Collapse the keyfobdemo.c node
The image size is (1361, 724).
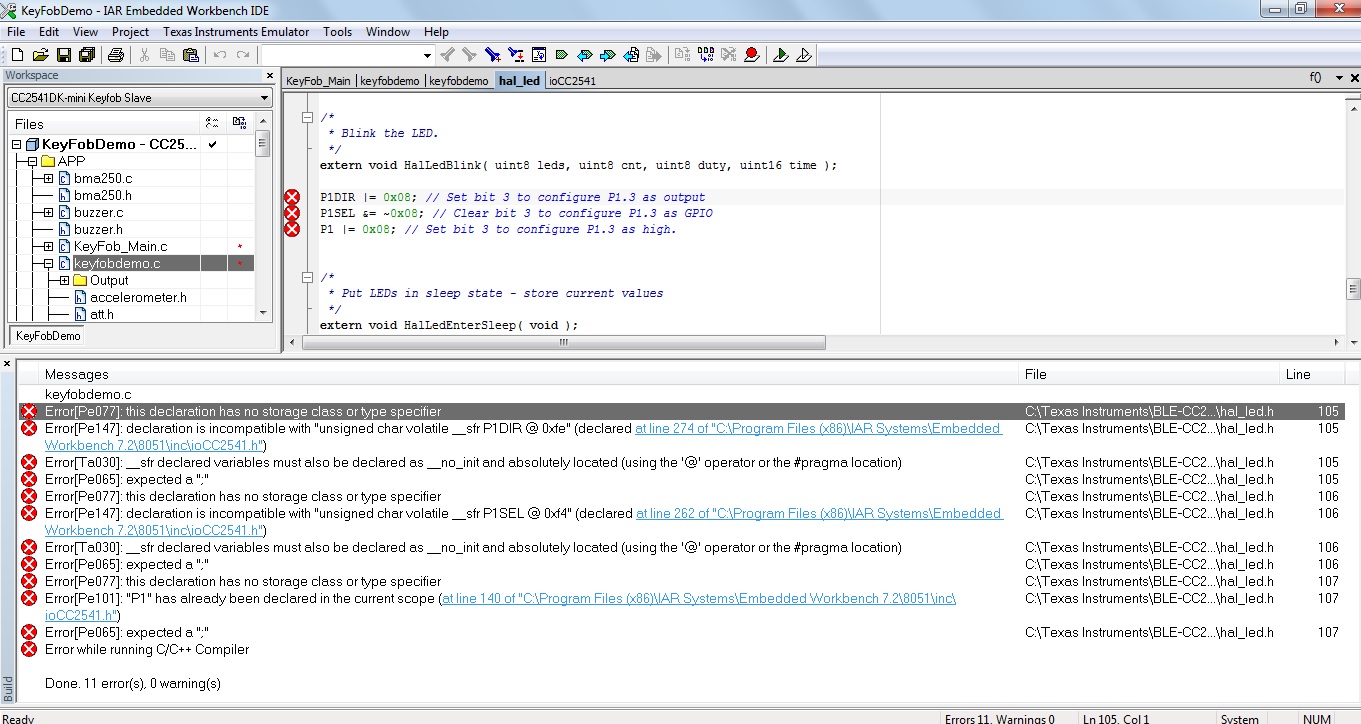[x=48, y=264]
